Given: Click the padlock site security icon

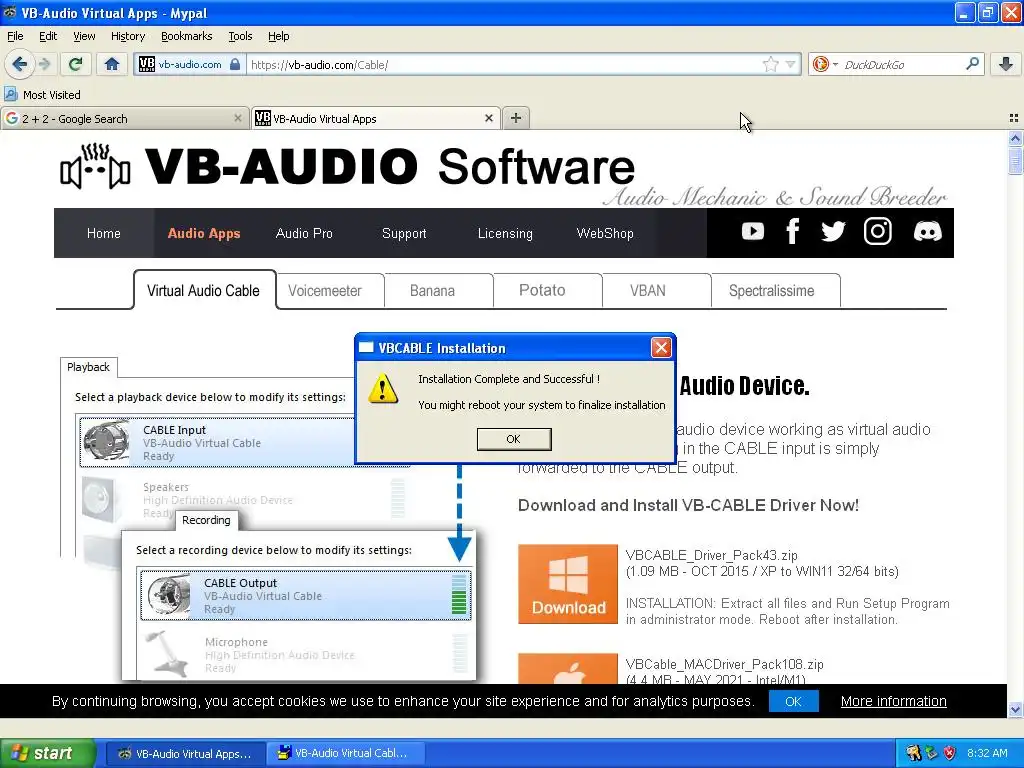Looking at the screenshot, I should pyautogui.click(x=235, y=64).
